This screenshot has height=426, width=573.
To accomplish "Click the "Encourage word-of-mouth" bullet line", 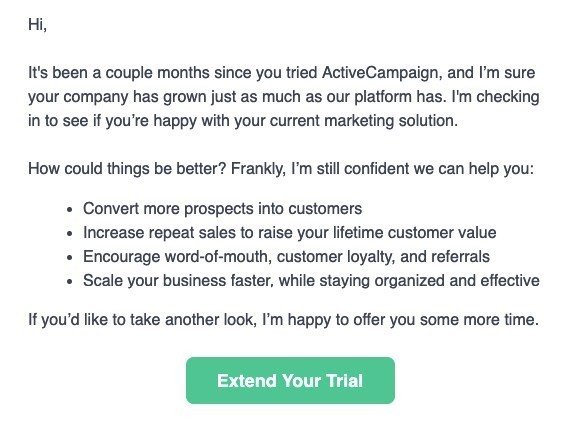I will click(286, 257).
